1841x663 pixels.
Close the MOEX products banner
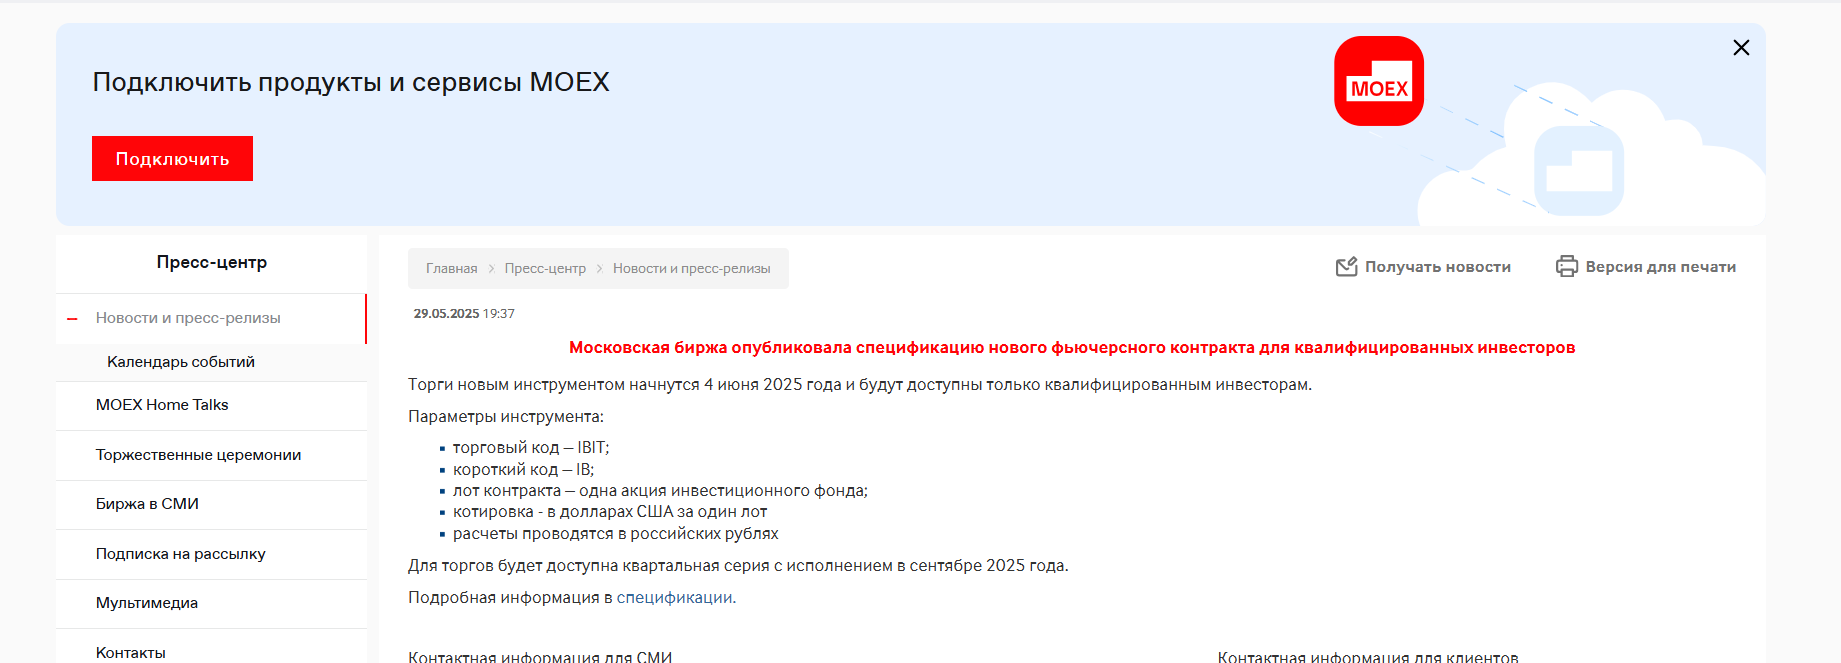tap(1741, 47)
